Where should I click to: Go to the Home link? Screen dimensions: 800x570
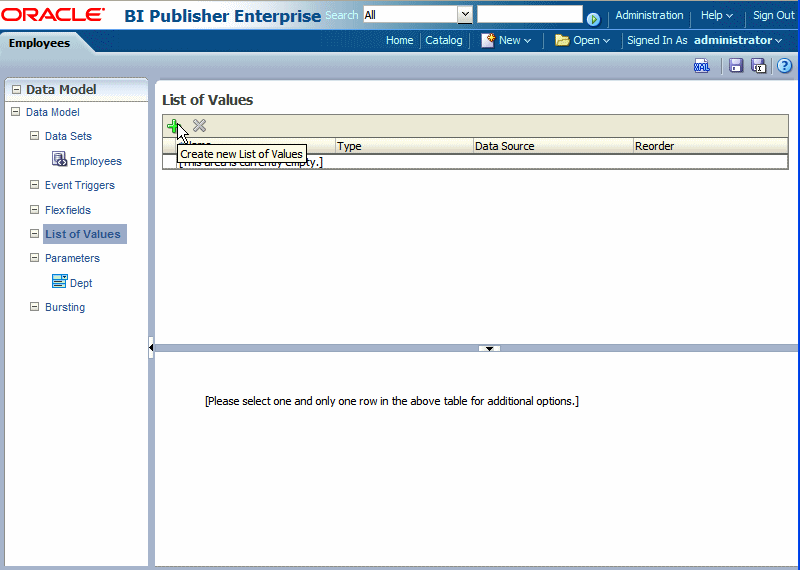(399, 40)
